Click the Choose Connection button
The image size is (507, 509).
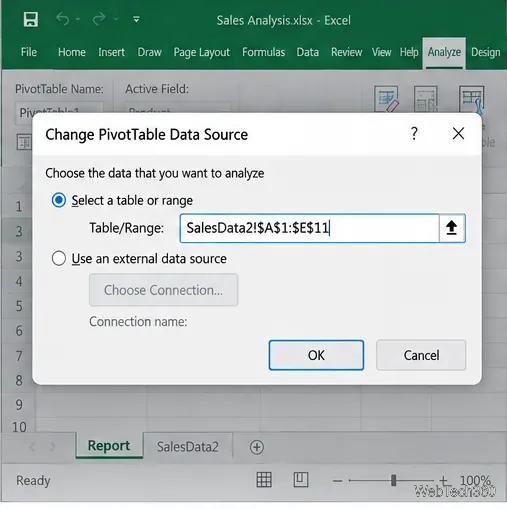(163, 290)
